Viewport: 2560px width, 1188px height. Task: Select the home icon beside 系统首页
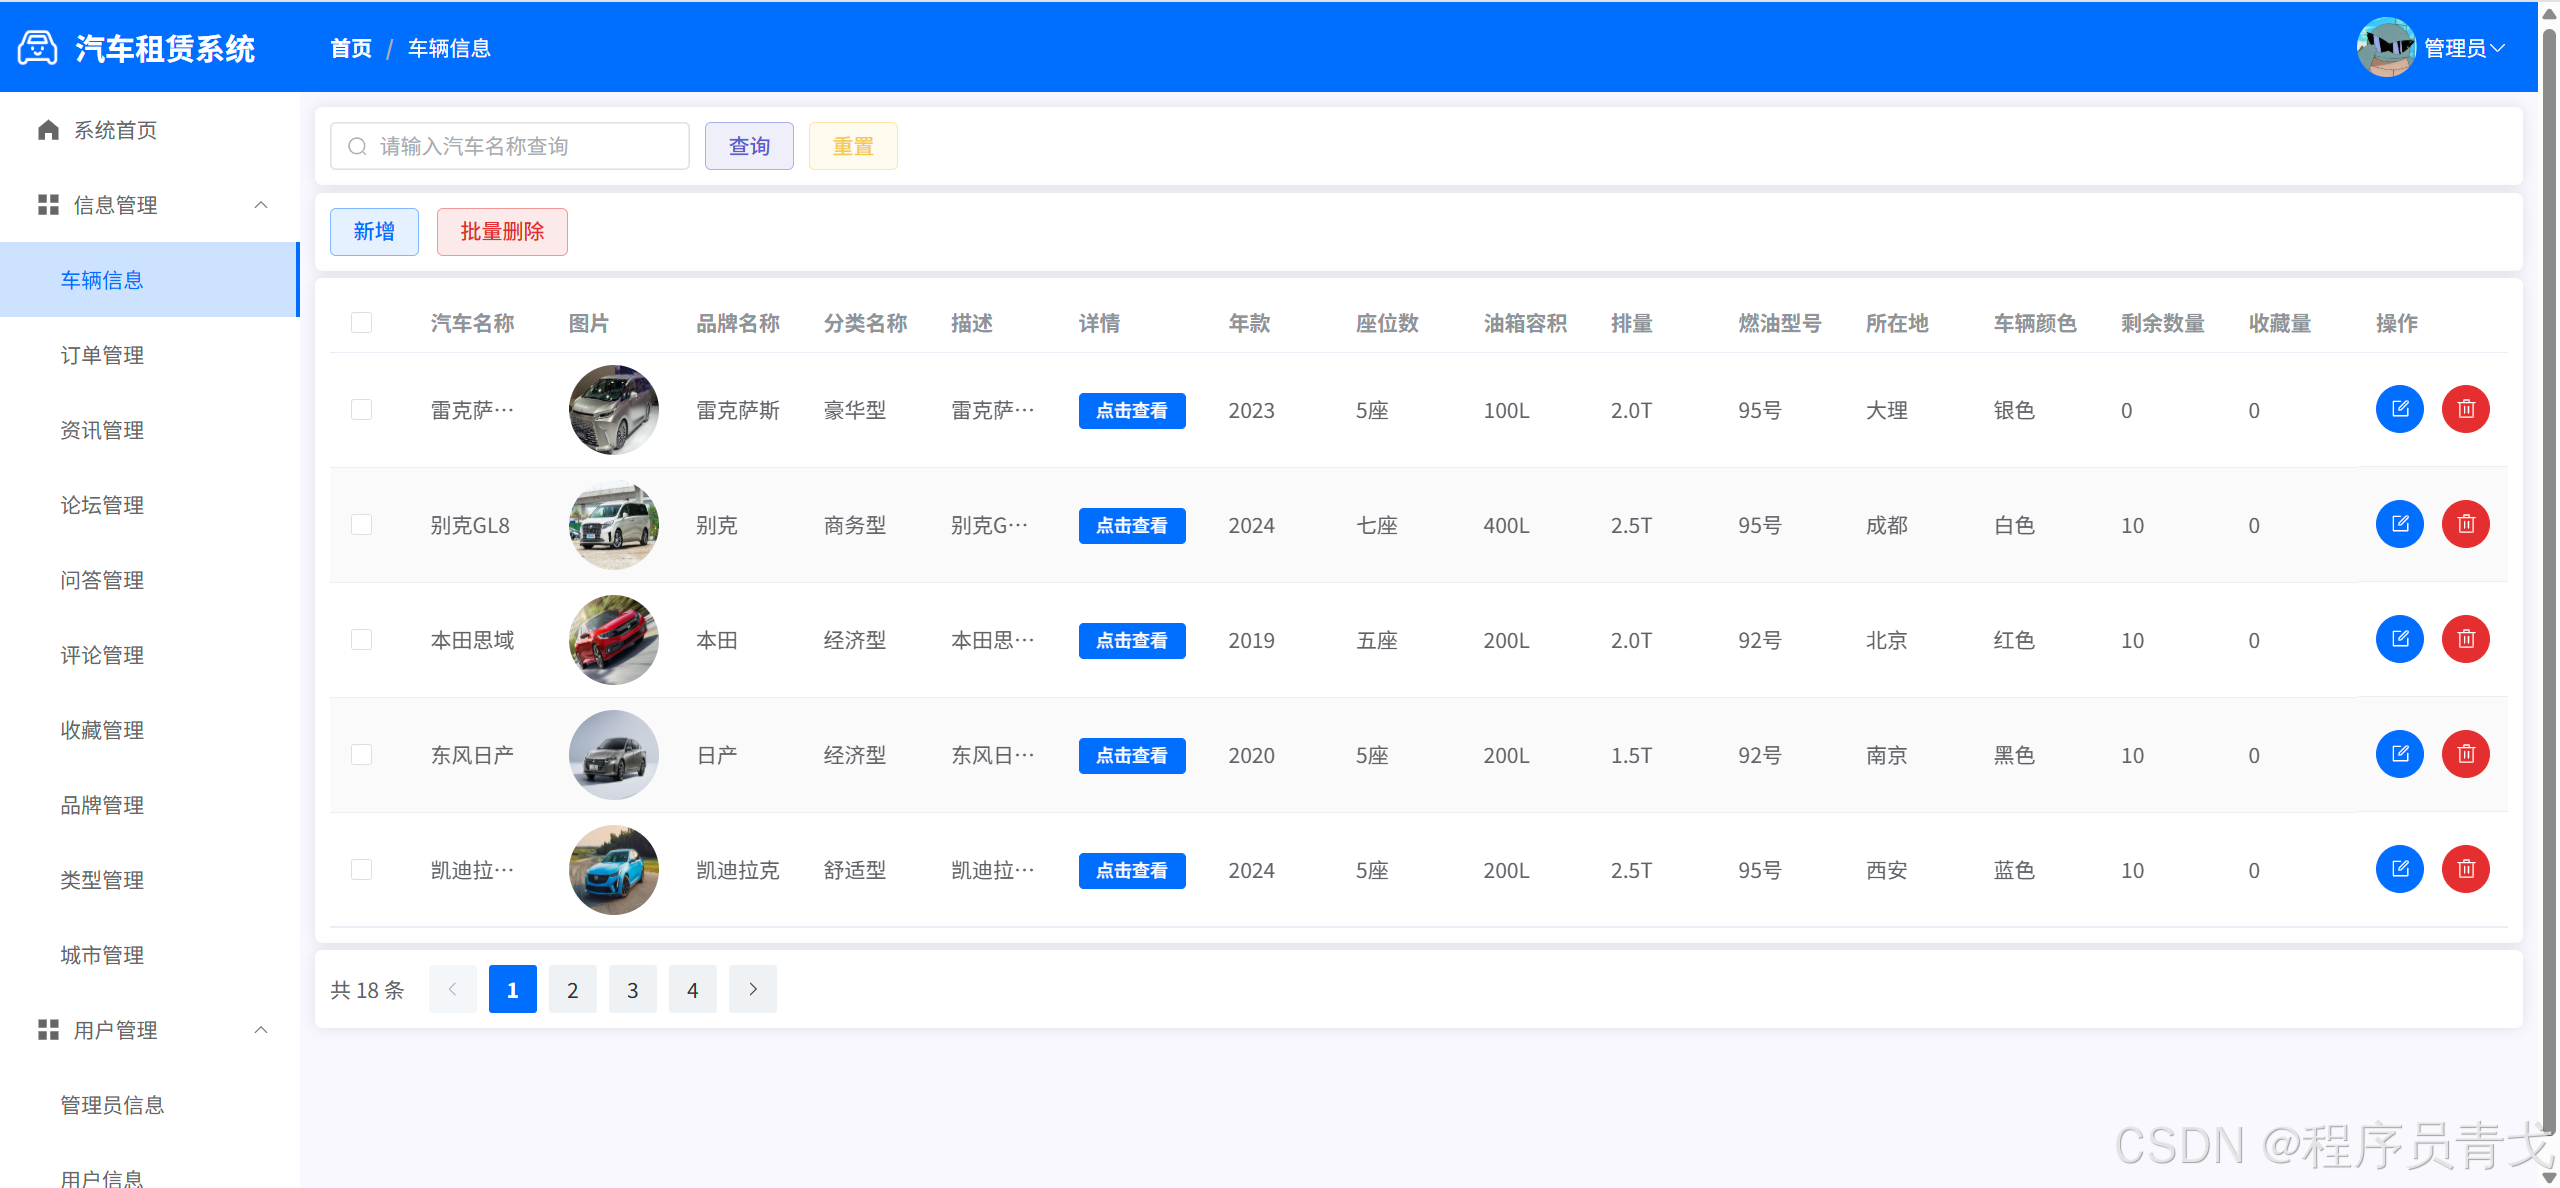pyautogui.click(x=47, y=129)
